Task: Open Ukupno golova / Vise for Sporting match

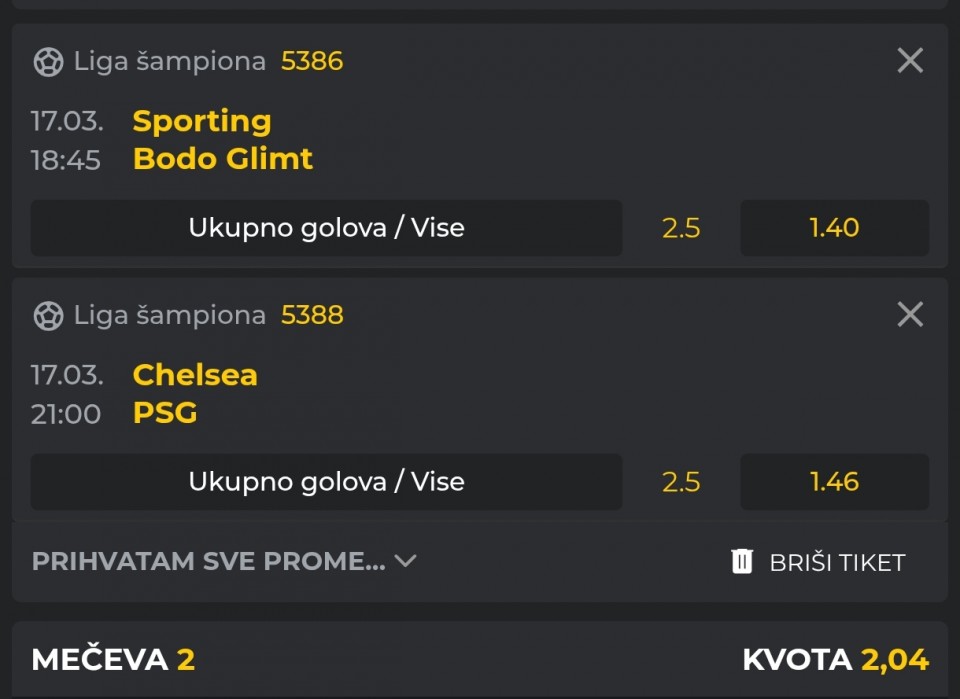Action: (x=326, y=228)
